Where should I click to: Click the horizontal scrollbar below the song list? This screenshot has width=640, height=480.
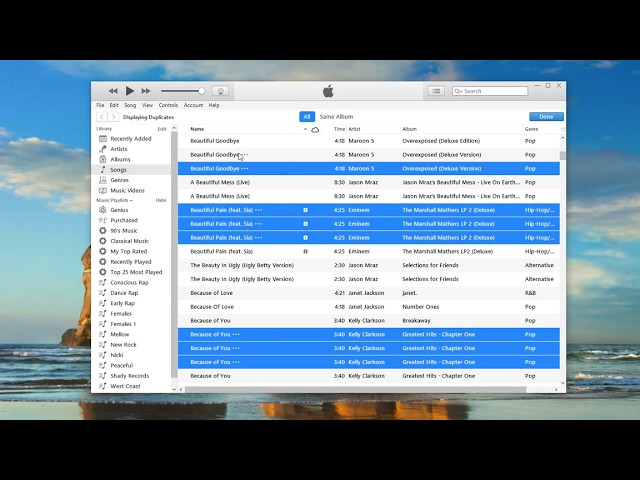[x=355, y=390]
